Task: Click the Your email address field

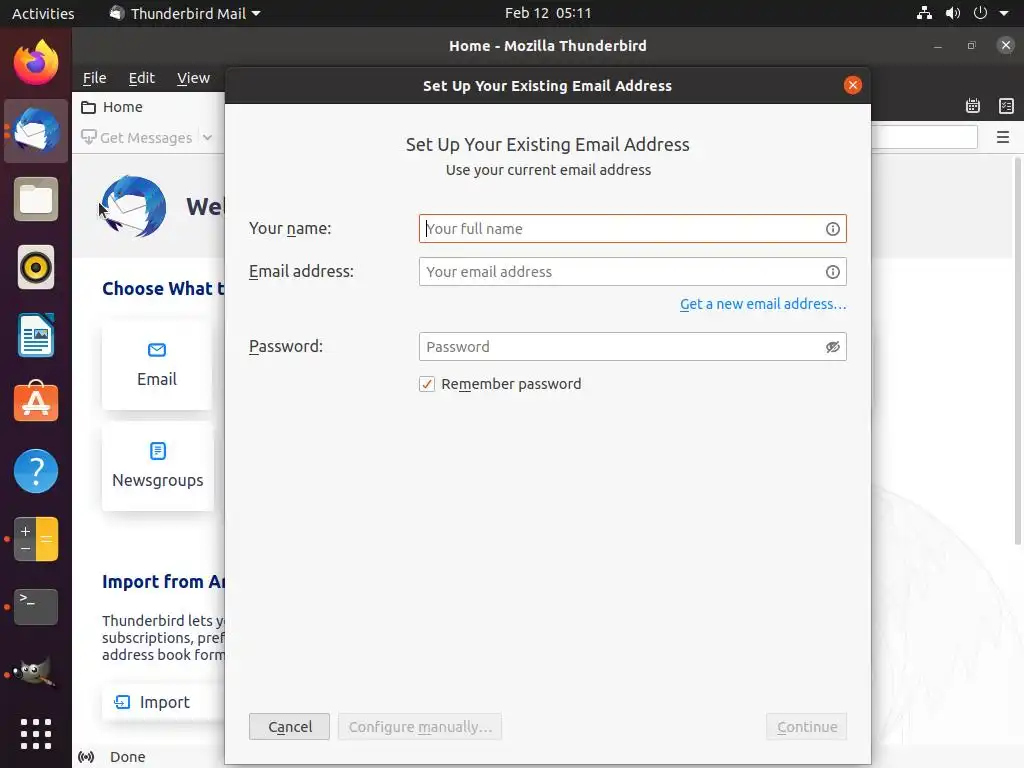Action: (633, 272)
